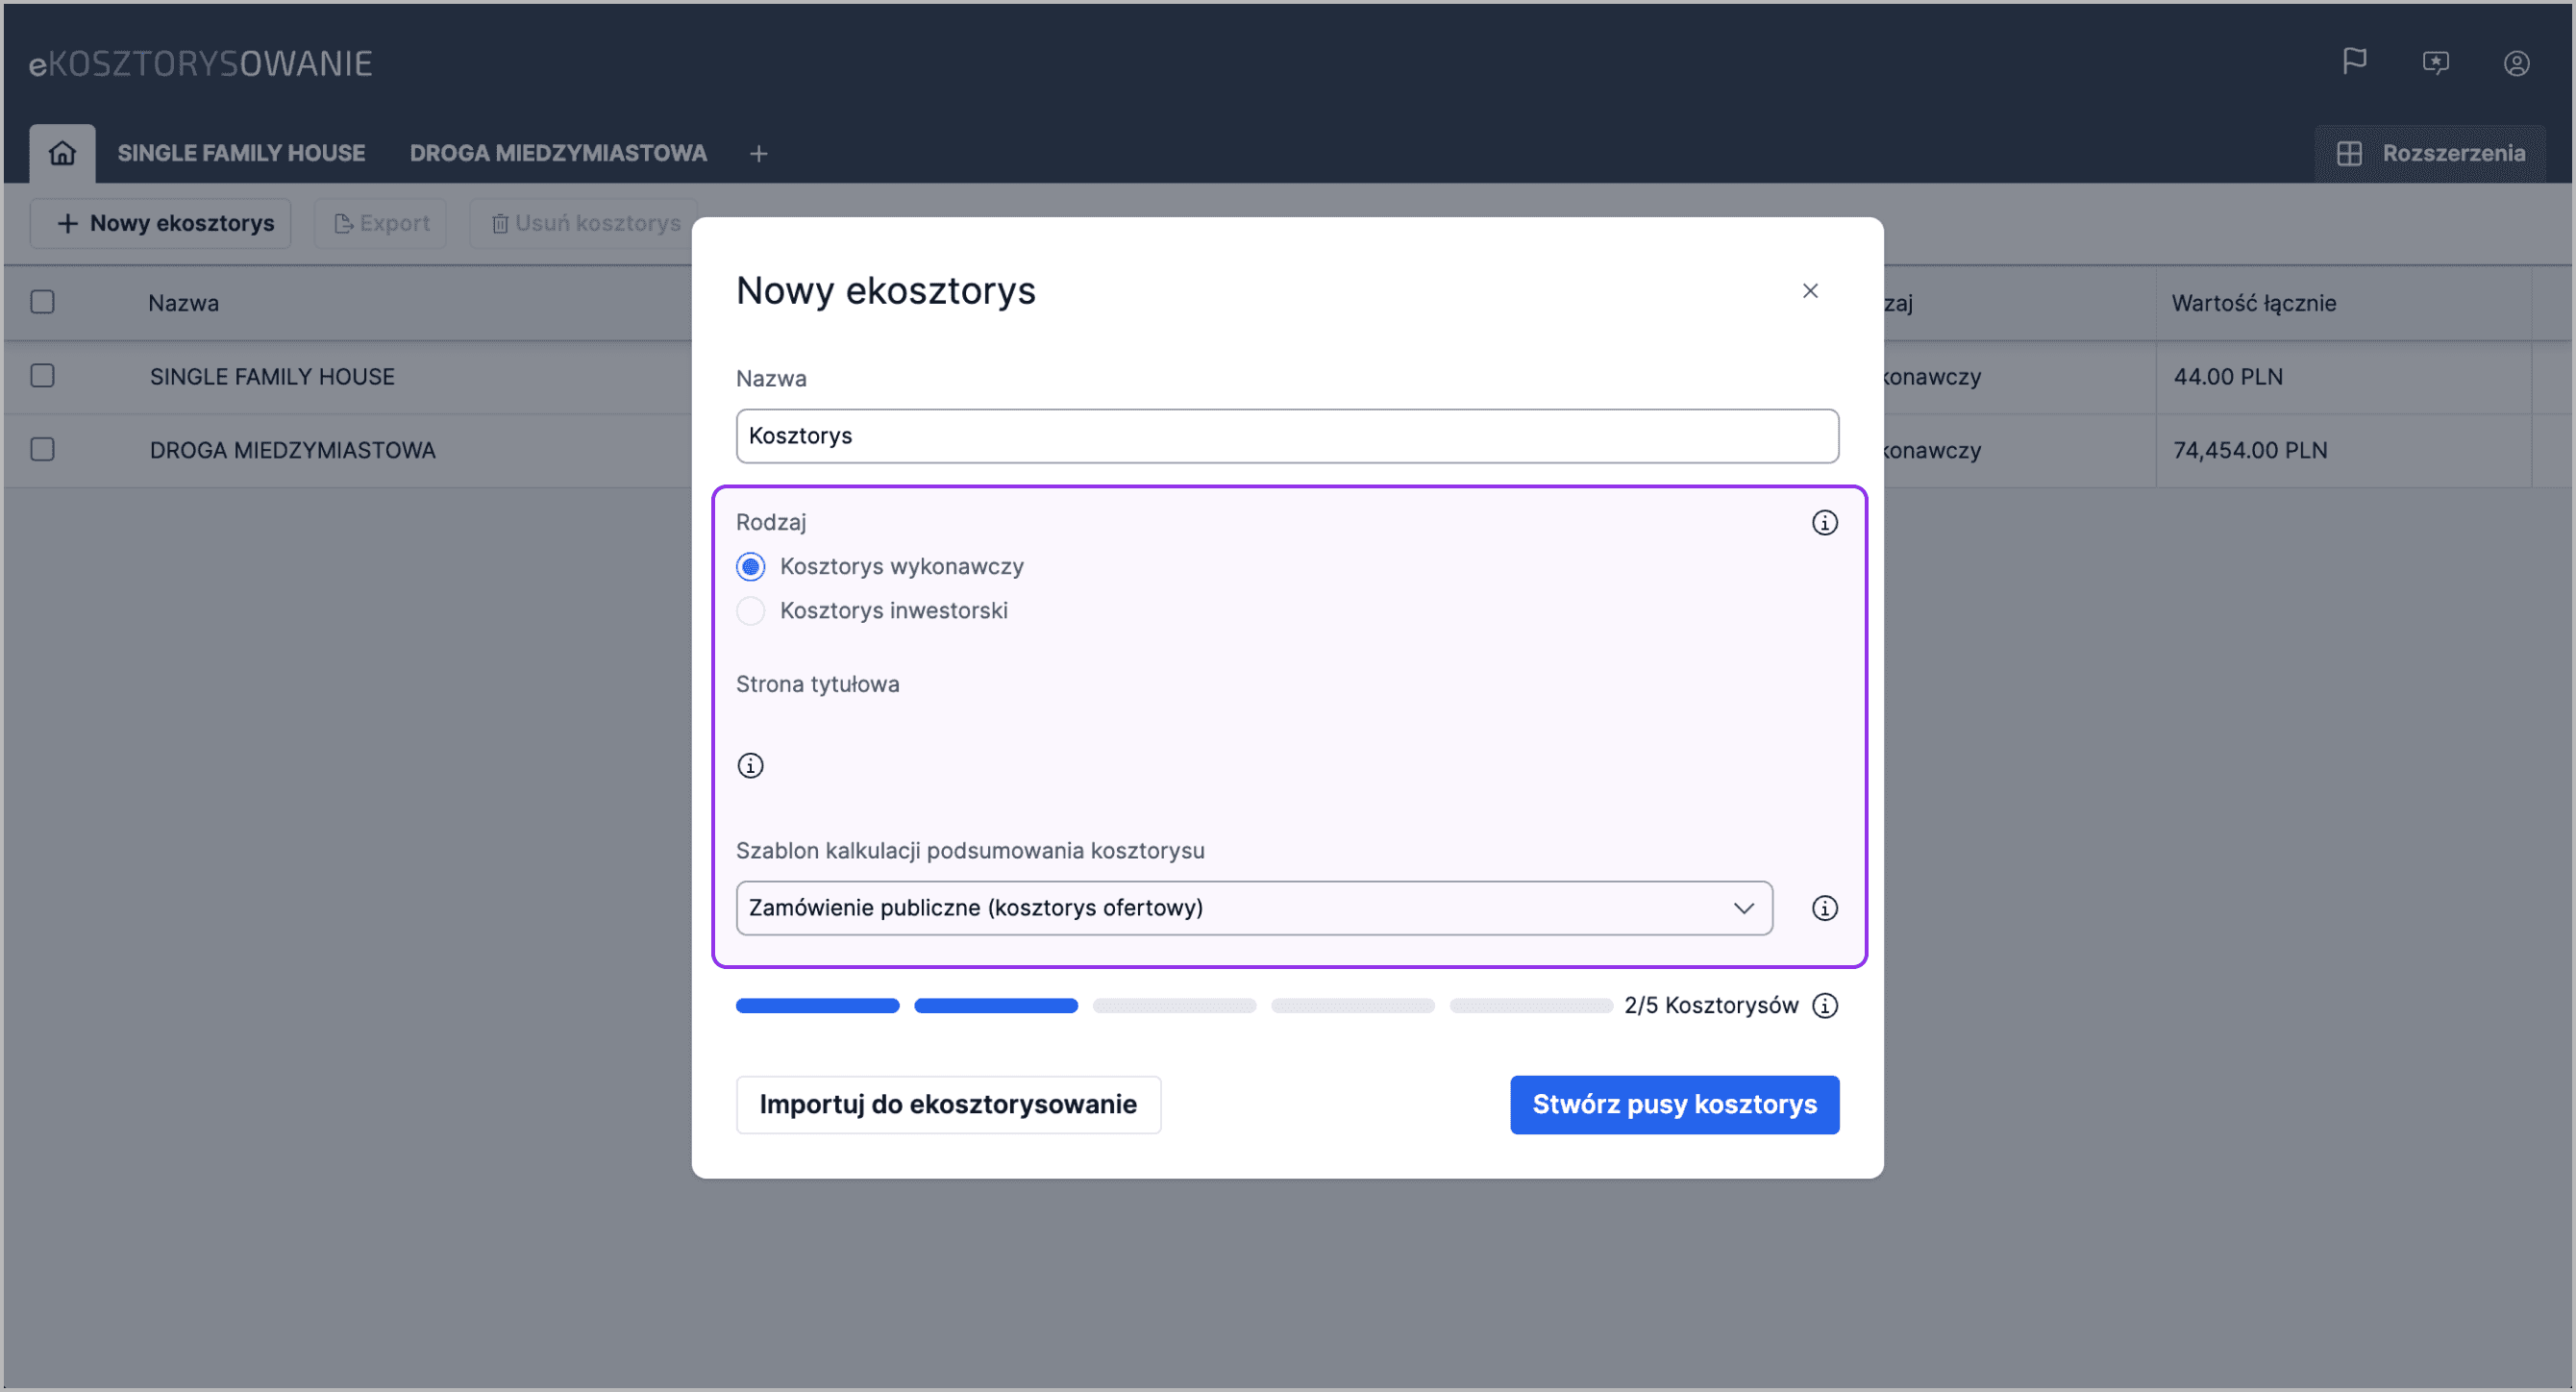Click Importuj do ekosztorysowanie button
The height and width of the screenshot is (1392, 2576).
tap(948, 1105)
